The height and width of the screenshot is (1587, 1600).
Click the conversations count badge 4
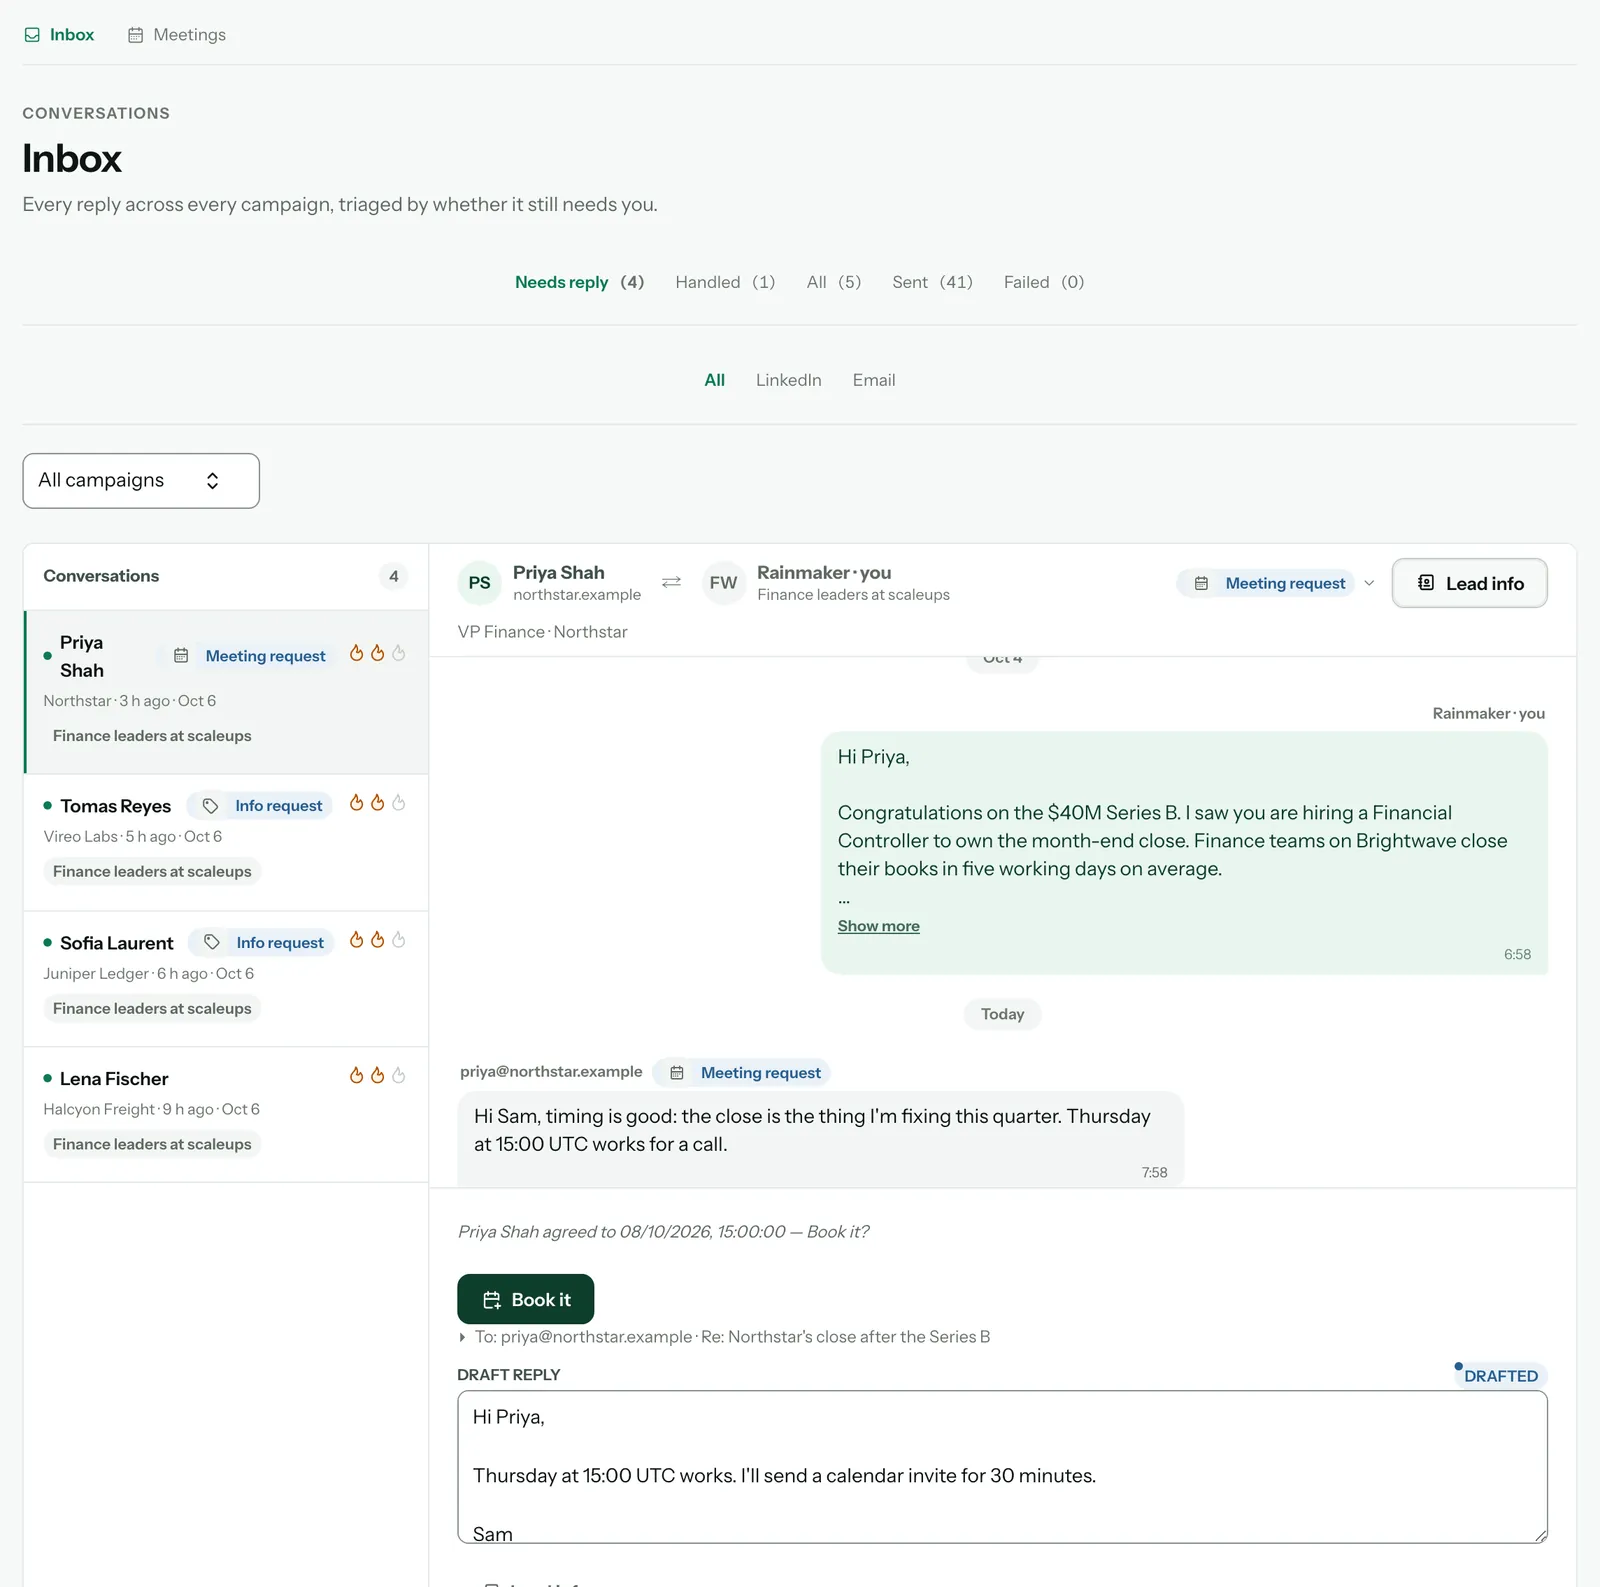coord(393,576)
